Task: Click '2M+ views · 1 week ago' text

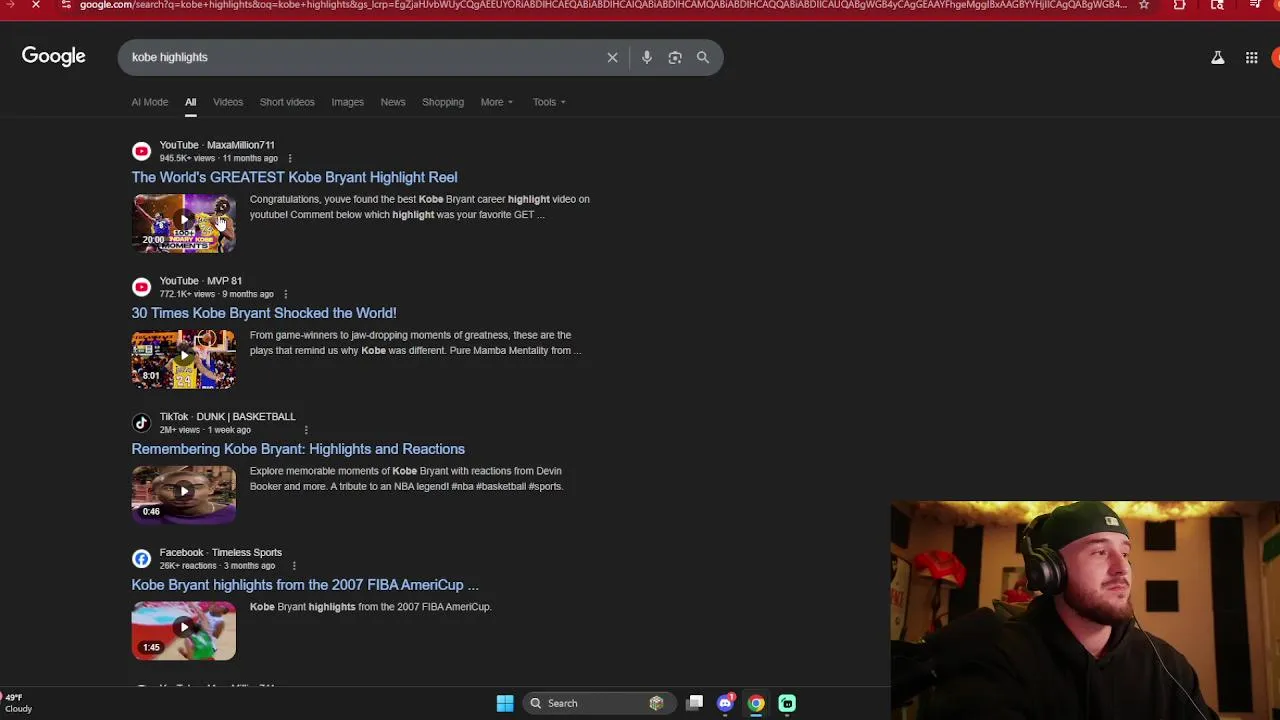Action: tap(205, 430)
